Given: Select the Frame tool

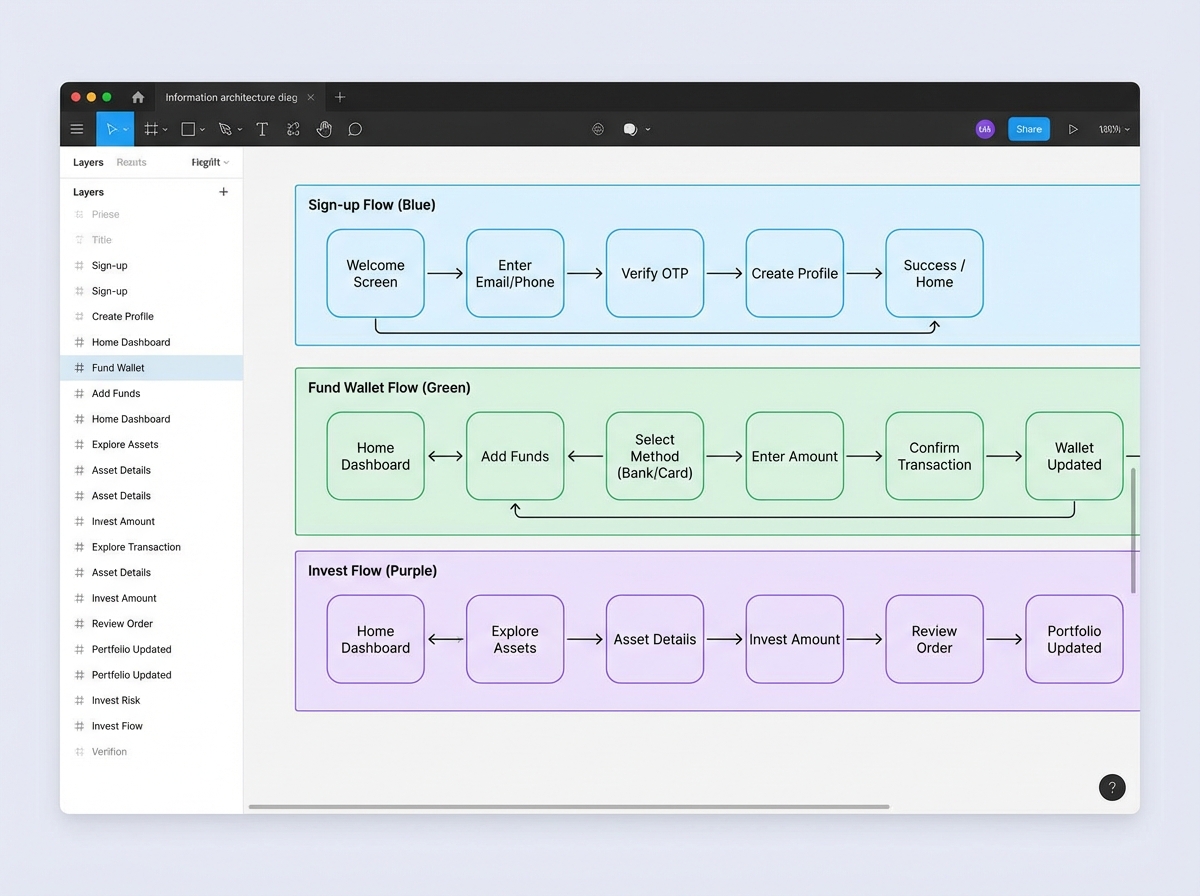Looking at the screenshot, I should 149,129.
